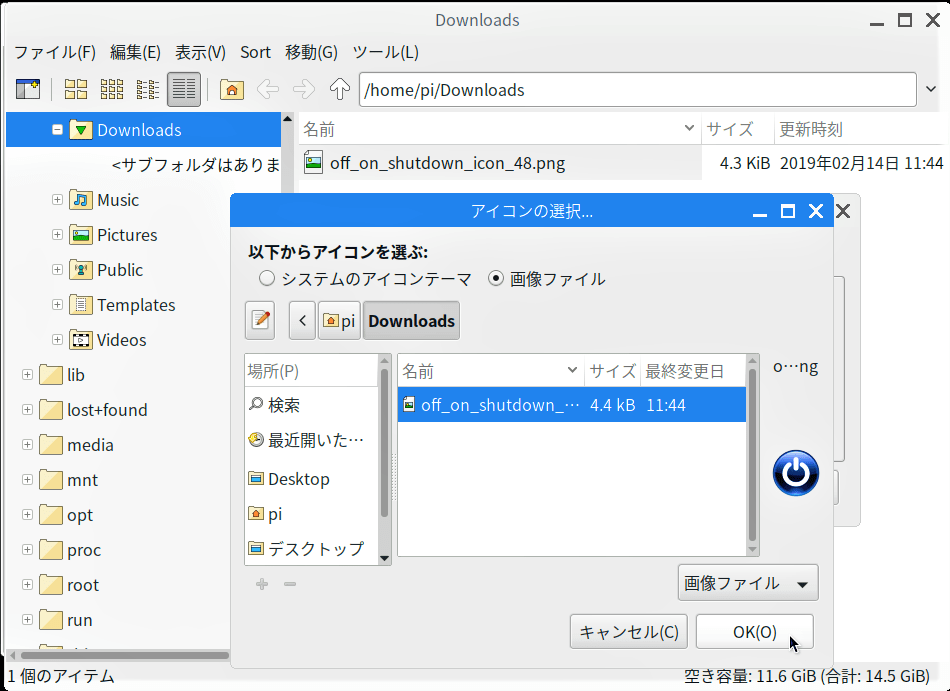
Task: Open the 編集(E) menu
Action: [135, 52]
